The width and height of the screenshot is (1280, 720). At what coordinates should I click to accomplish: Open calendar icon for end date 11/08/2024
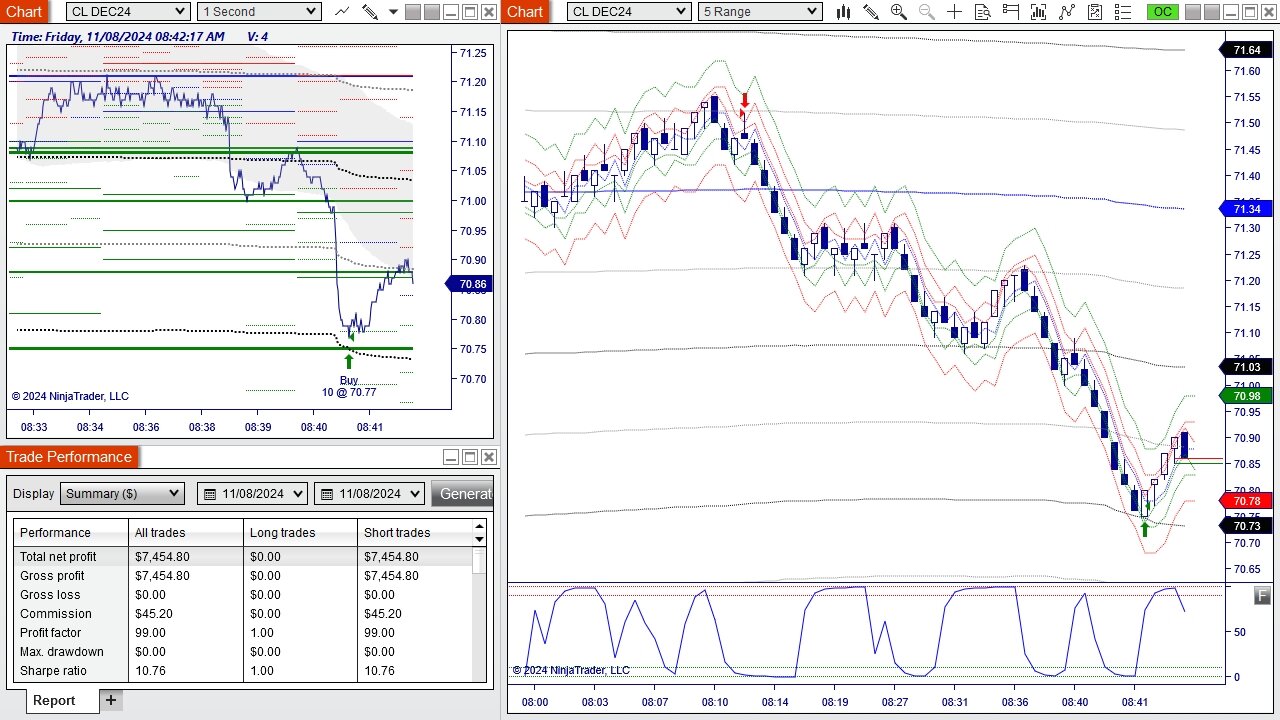[x=327, y=493]
